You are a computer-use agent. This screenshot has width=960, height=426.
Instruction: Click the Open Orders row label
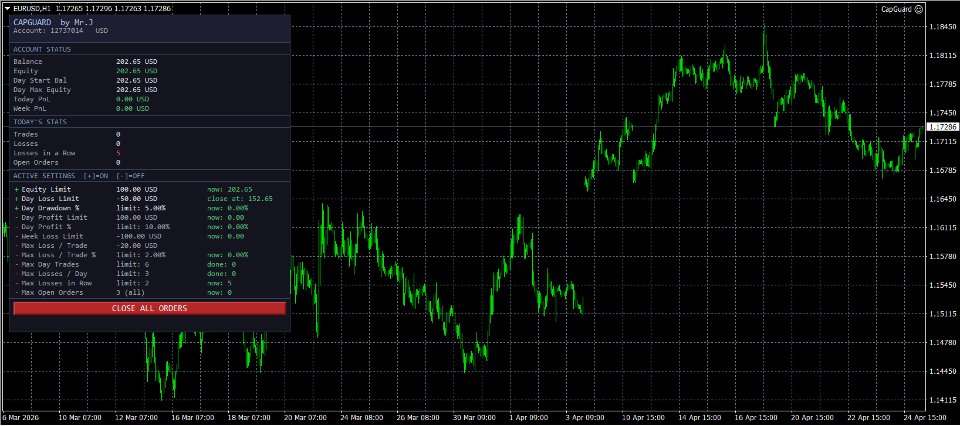click(x=36, y=162)
